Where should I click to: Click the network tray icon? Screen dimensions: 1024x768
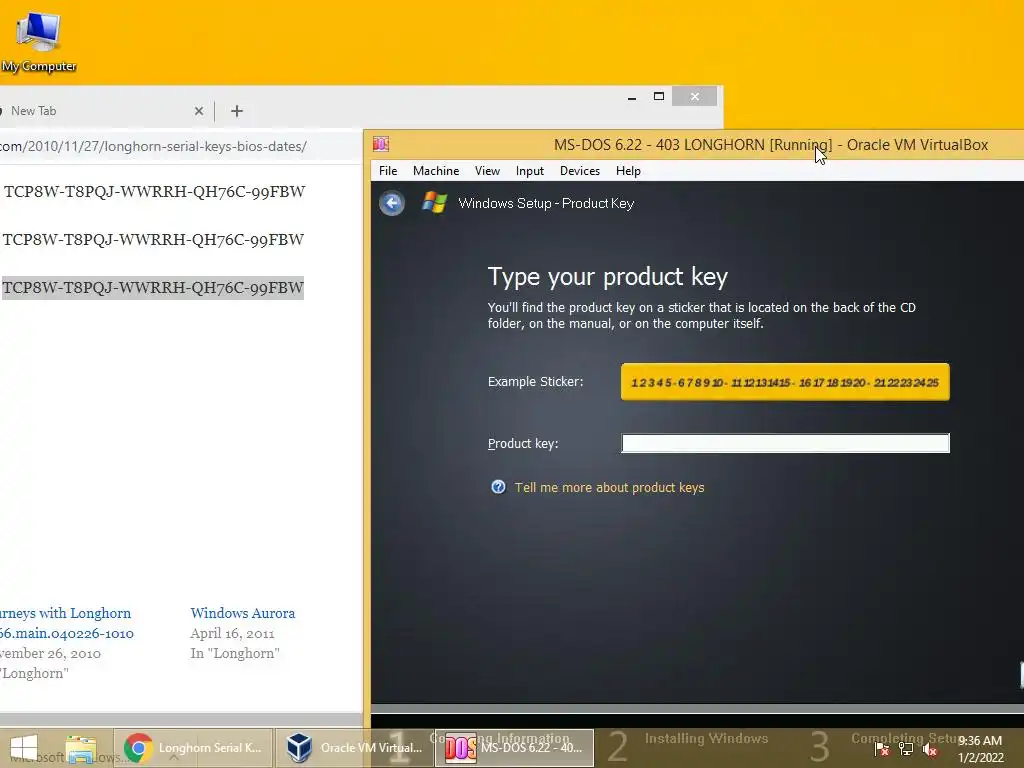[906, 749]
